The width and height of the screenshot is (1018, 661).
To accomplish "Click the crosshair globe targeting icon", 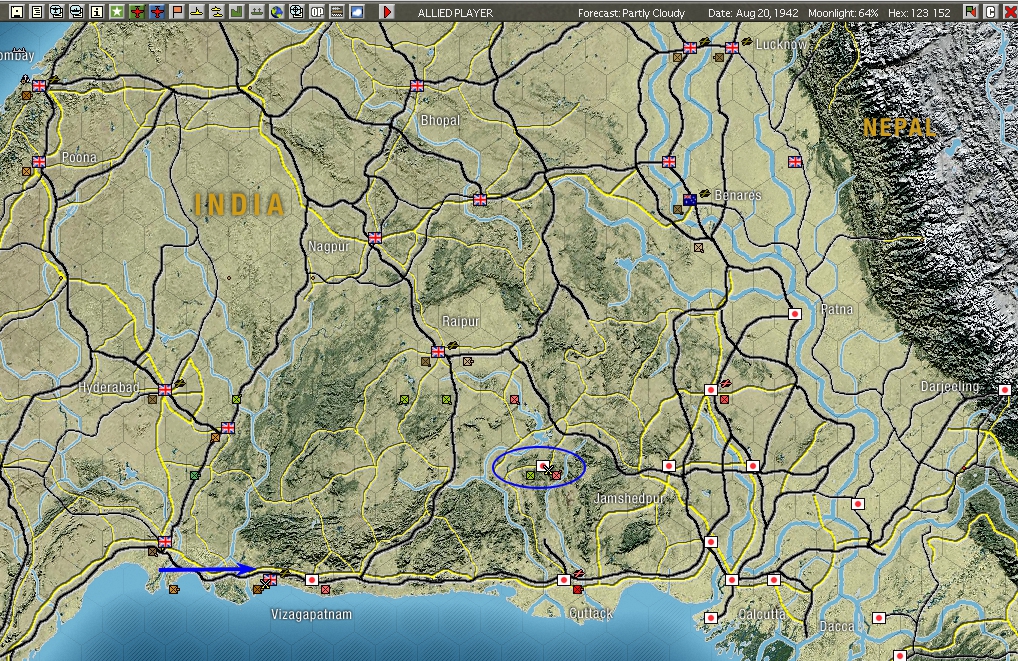I will tap(296, 11).
